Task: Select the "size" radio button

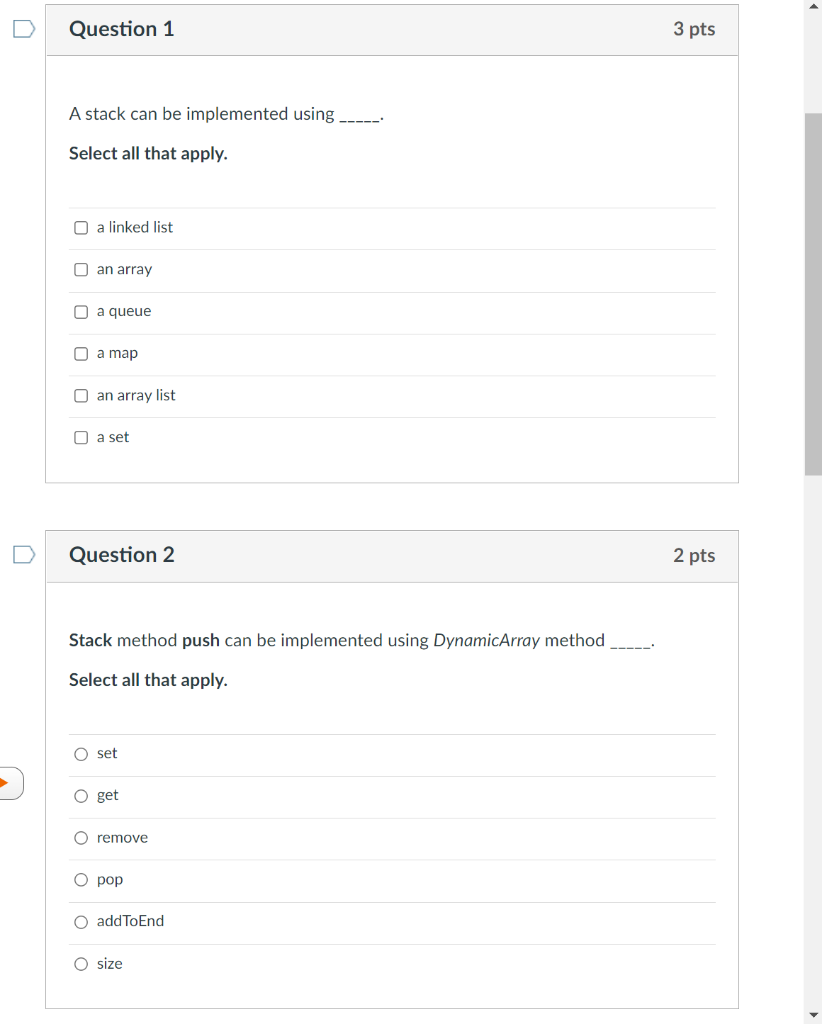Action: pos(81,964)
